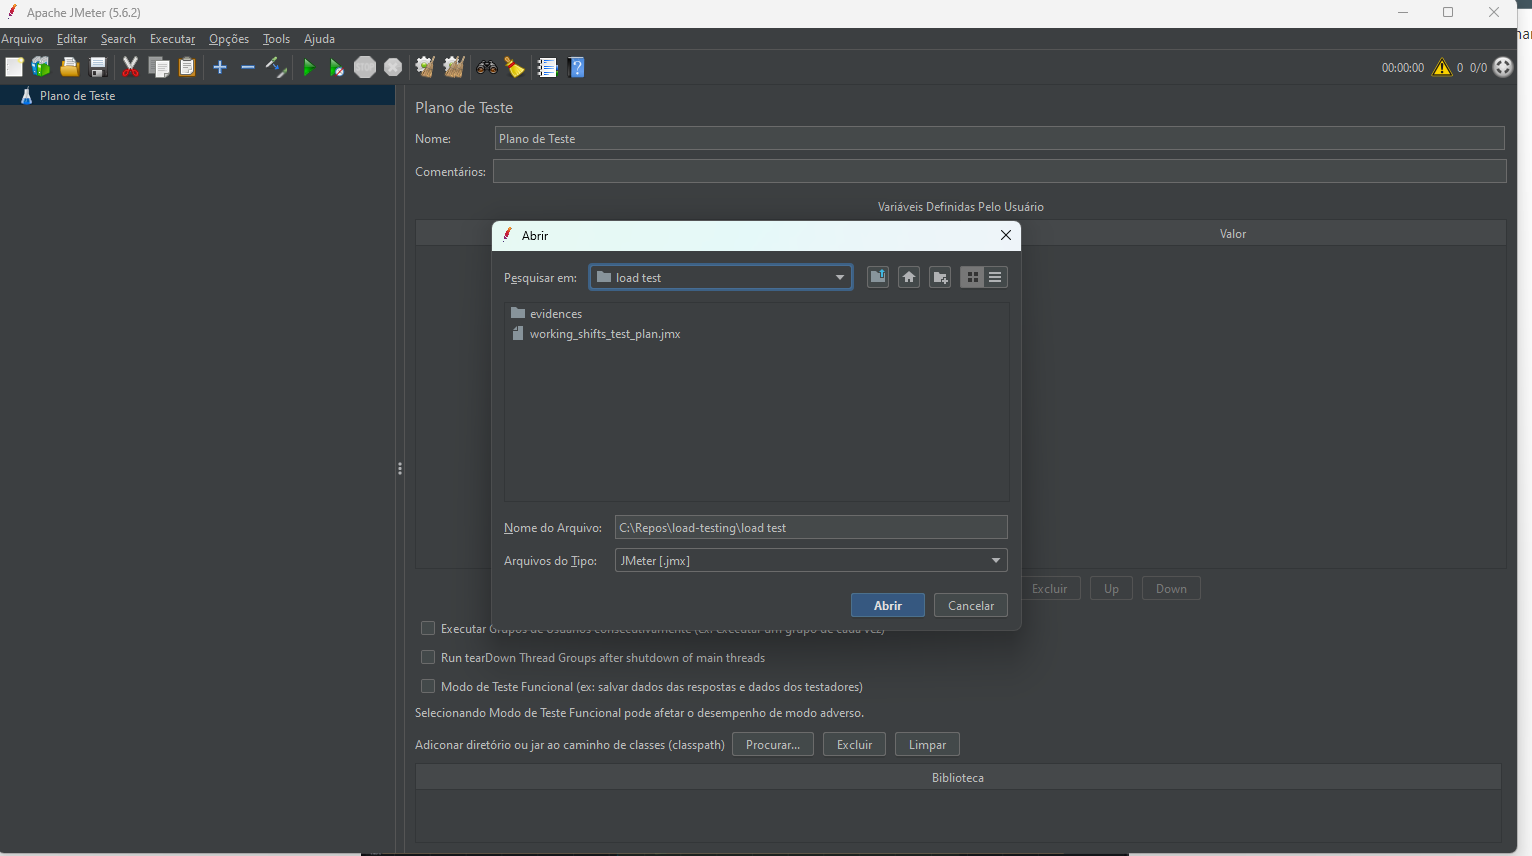Click the Home folder icon in dialog
The height and width of the screenshot is (856, 1532).
coord(908,277)
